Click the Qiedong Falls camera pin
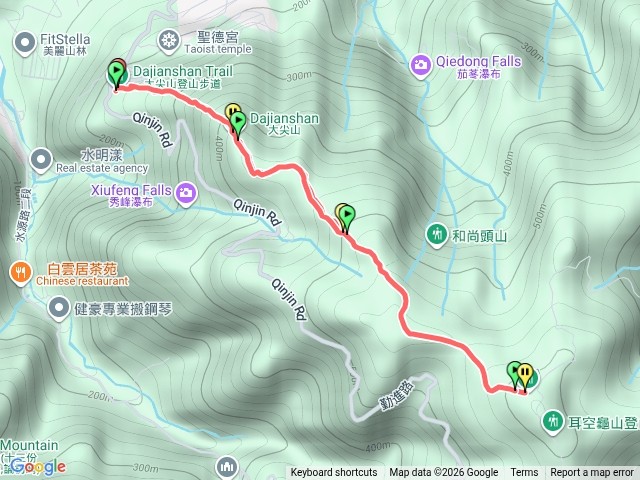 (x=420, y=65)
